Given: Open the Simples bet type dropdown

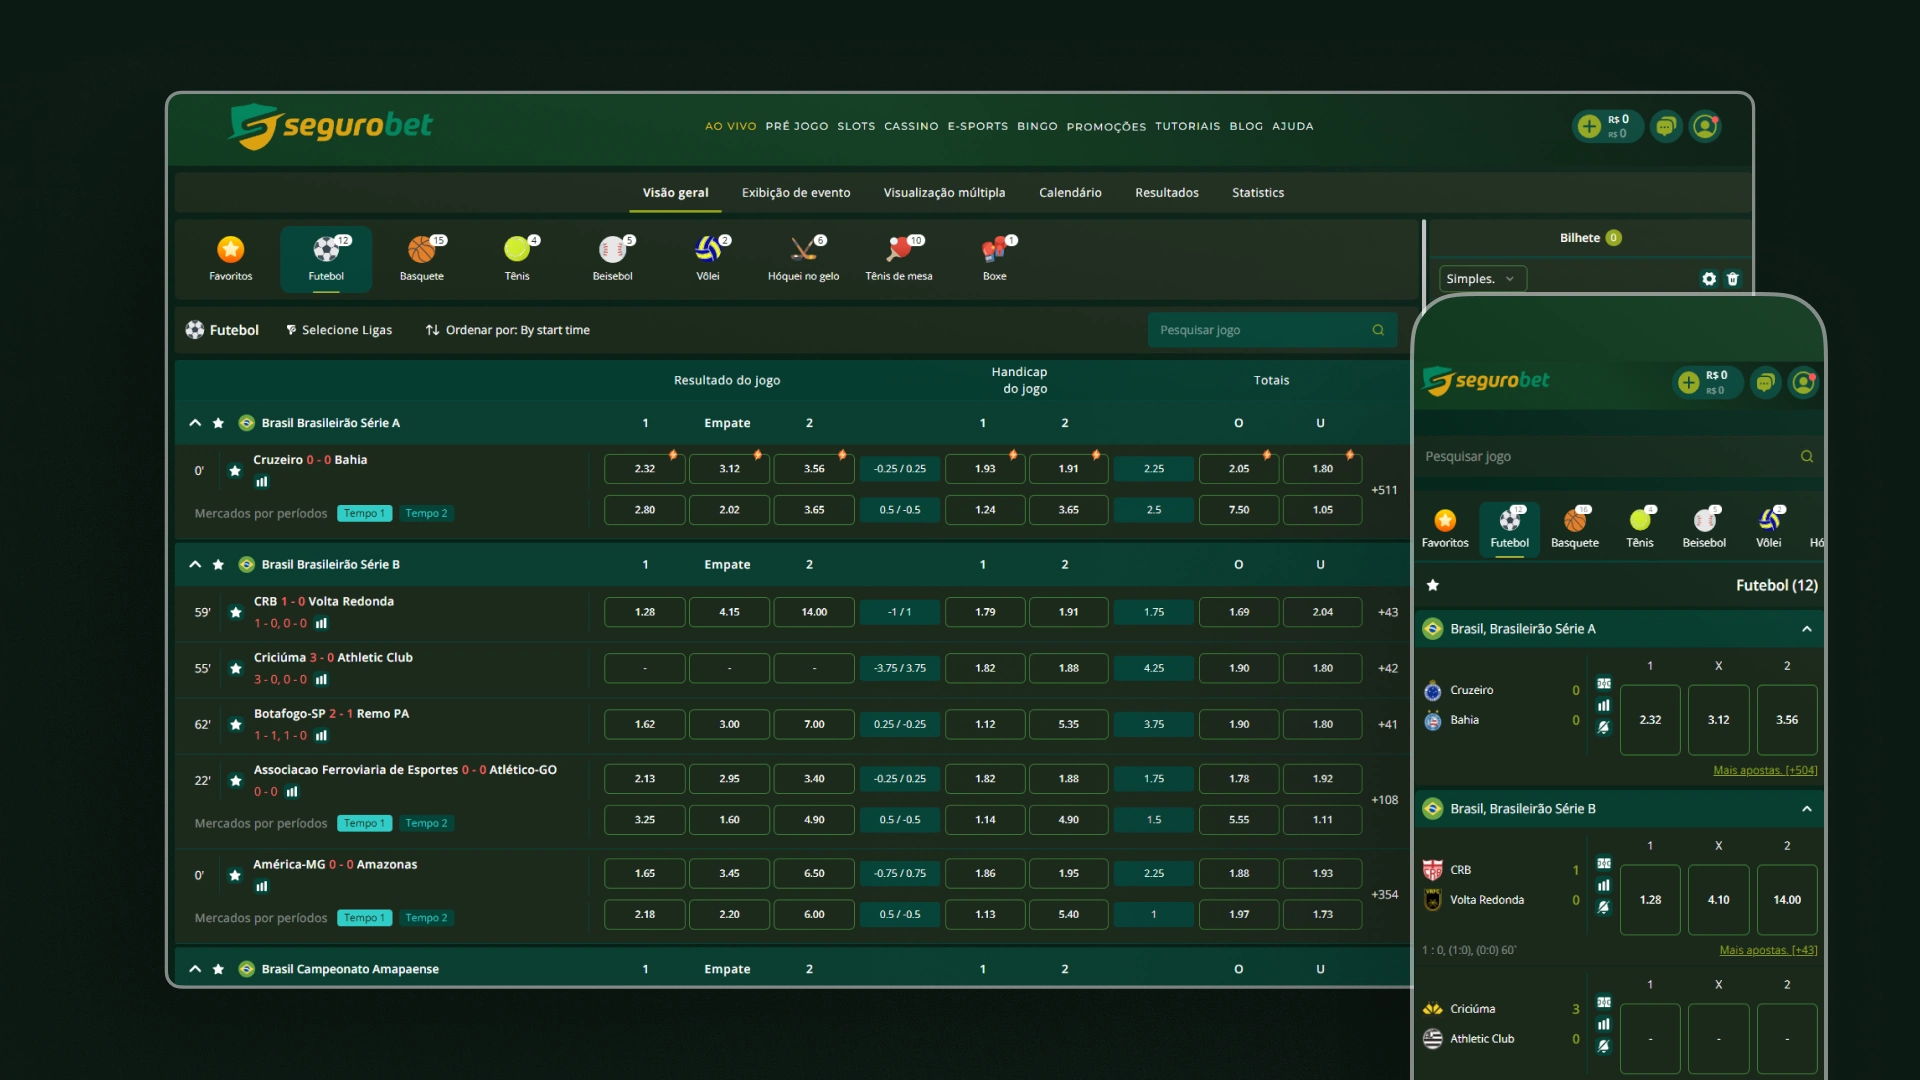Looking at the screenshot, I should [x=1482, y=279].
